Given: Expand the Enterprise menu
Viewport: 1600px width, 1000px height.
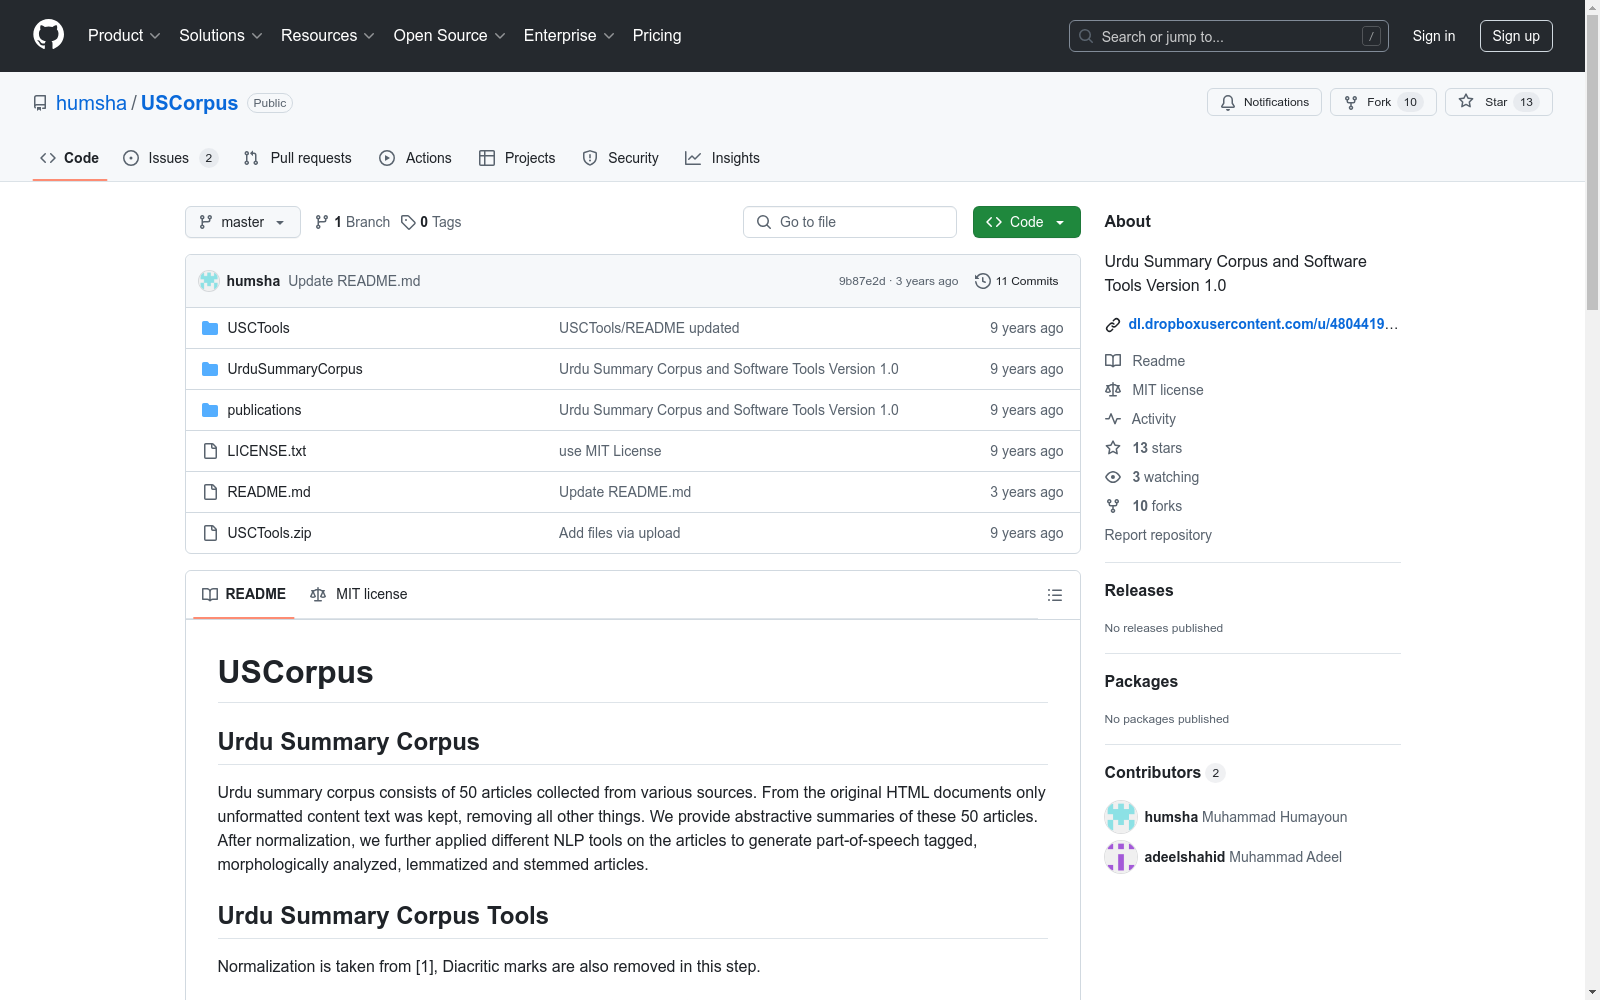Looking at the screenshot, I should pos(569,36).
